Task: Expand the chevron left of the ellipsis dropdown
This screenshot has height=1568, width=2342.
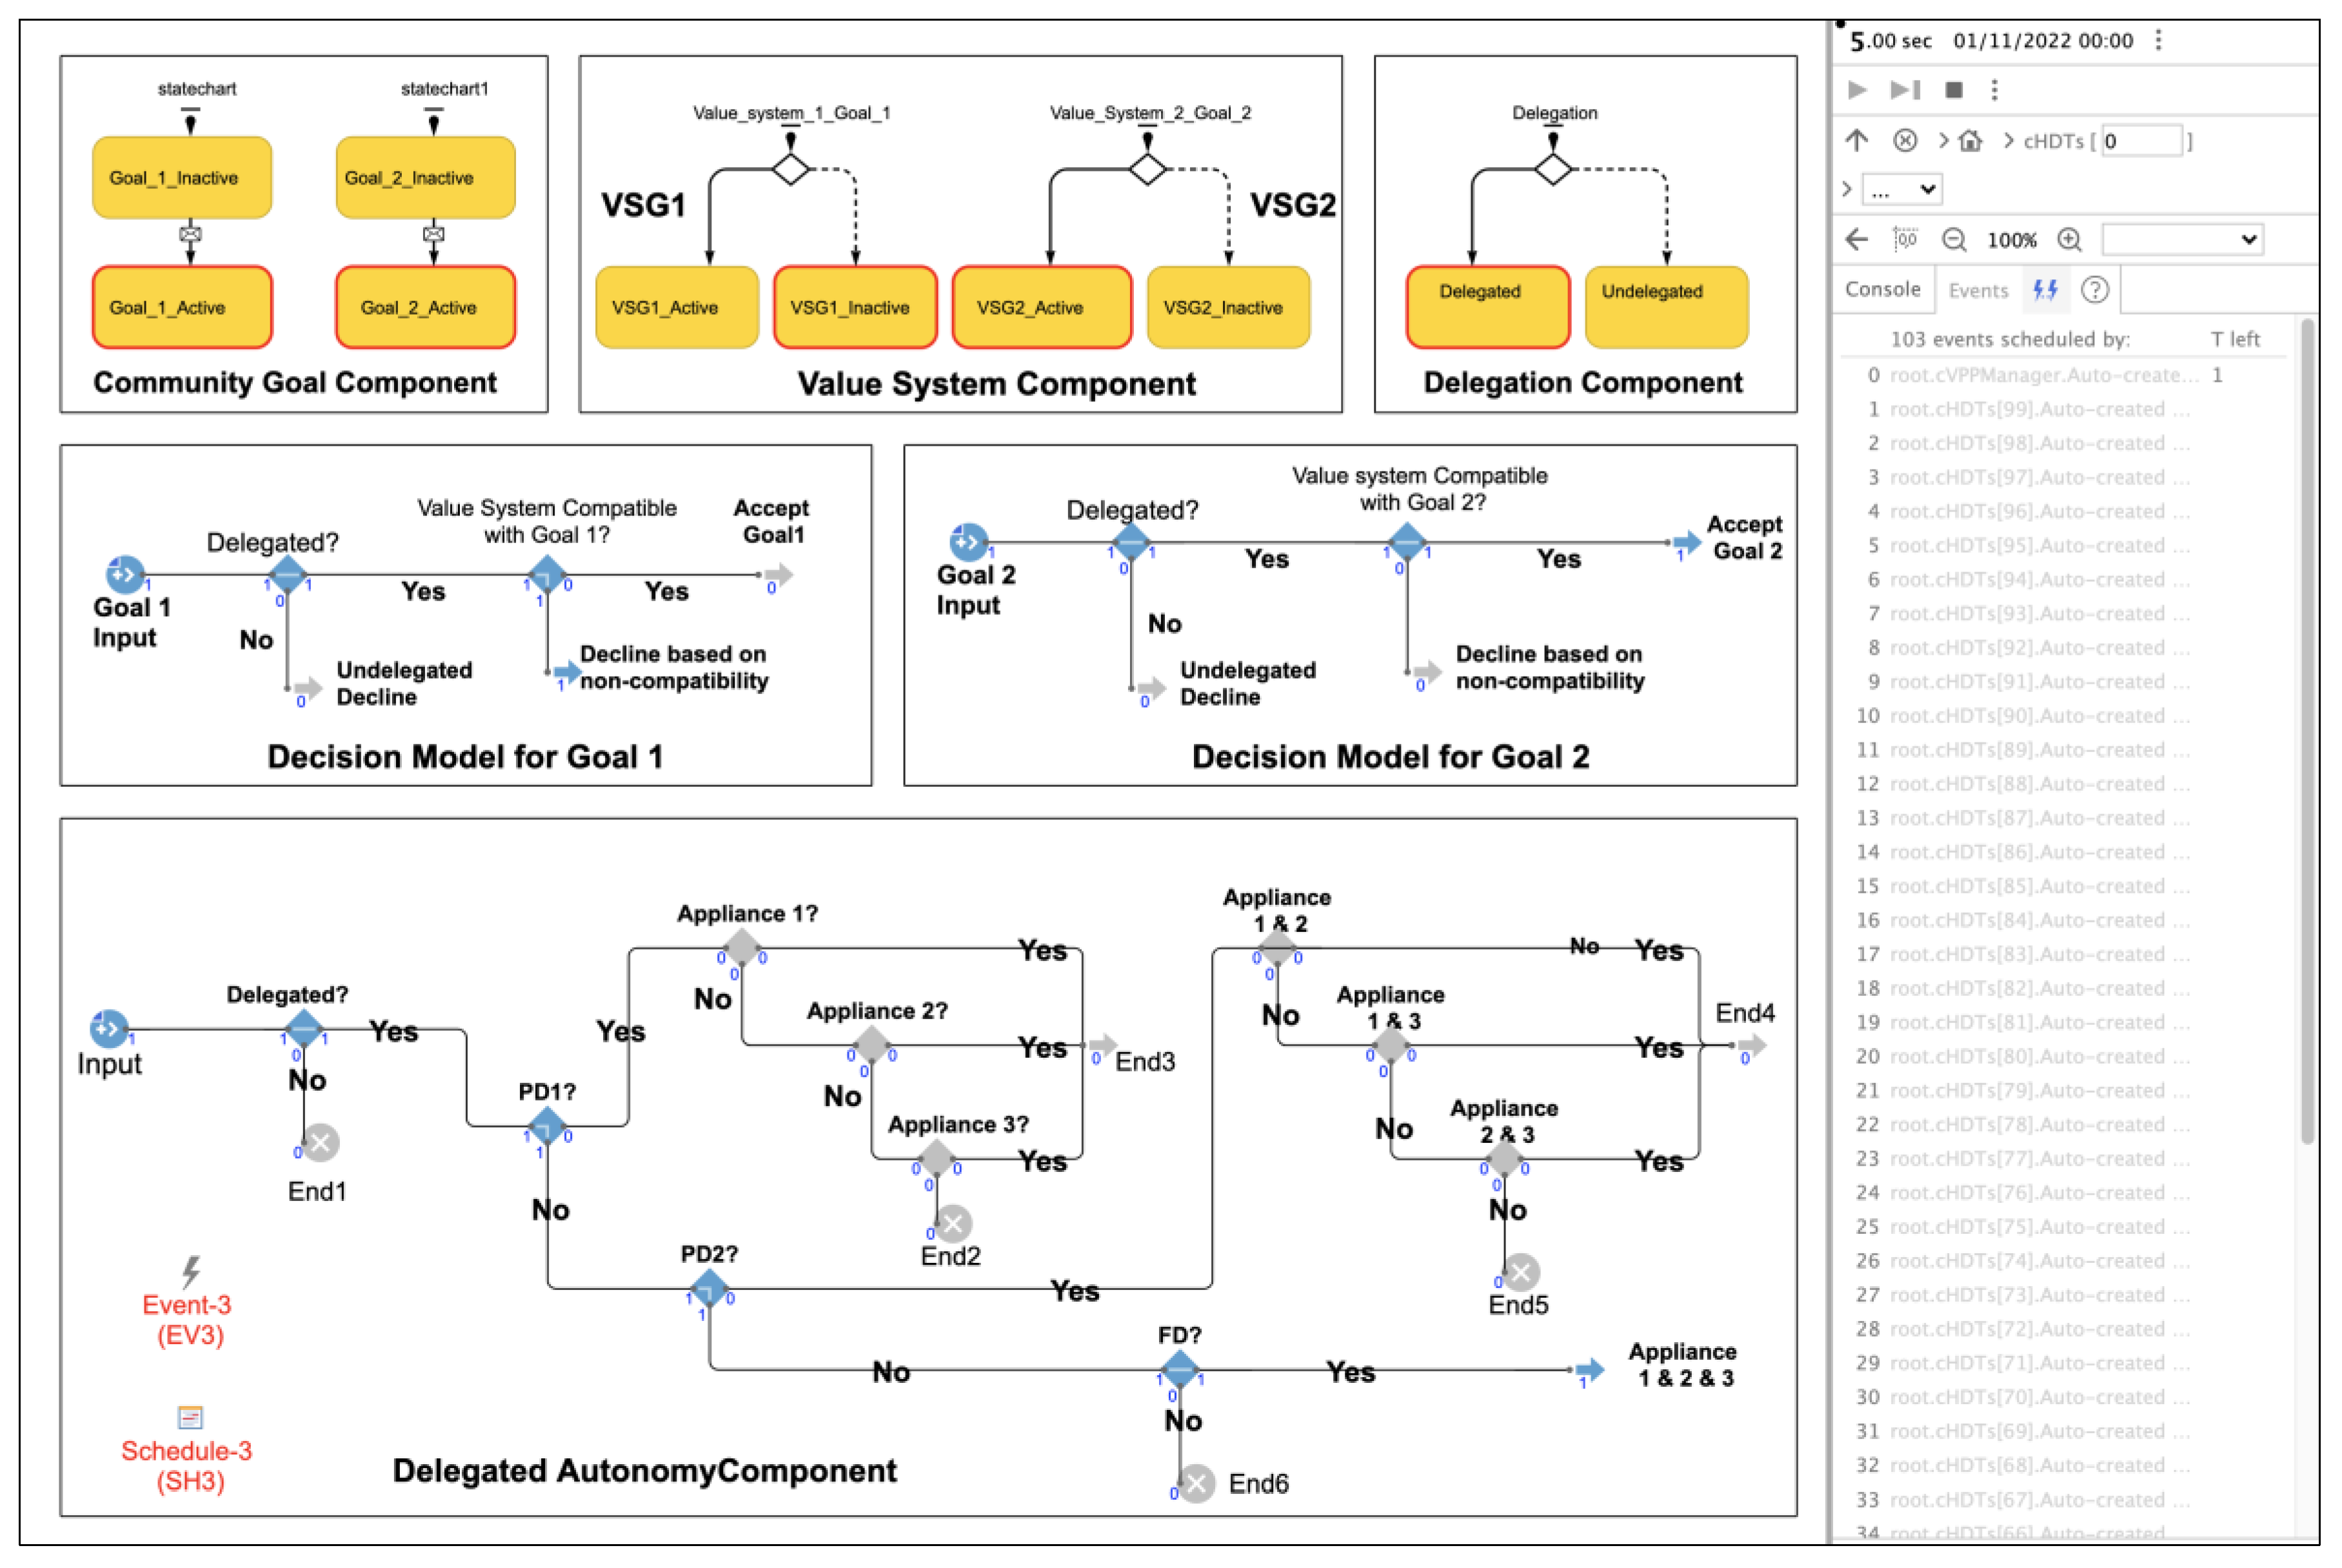Action: 1847,189
